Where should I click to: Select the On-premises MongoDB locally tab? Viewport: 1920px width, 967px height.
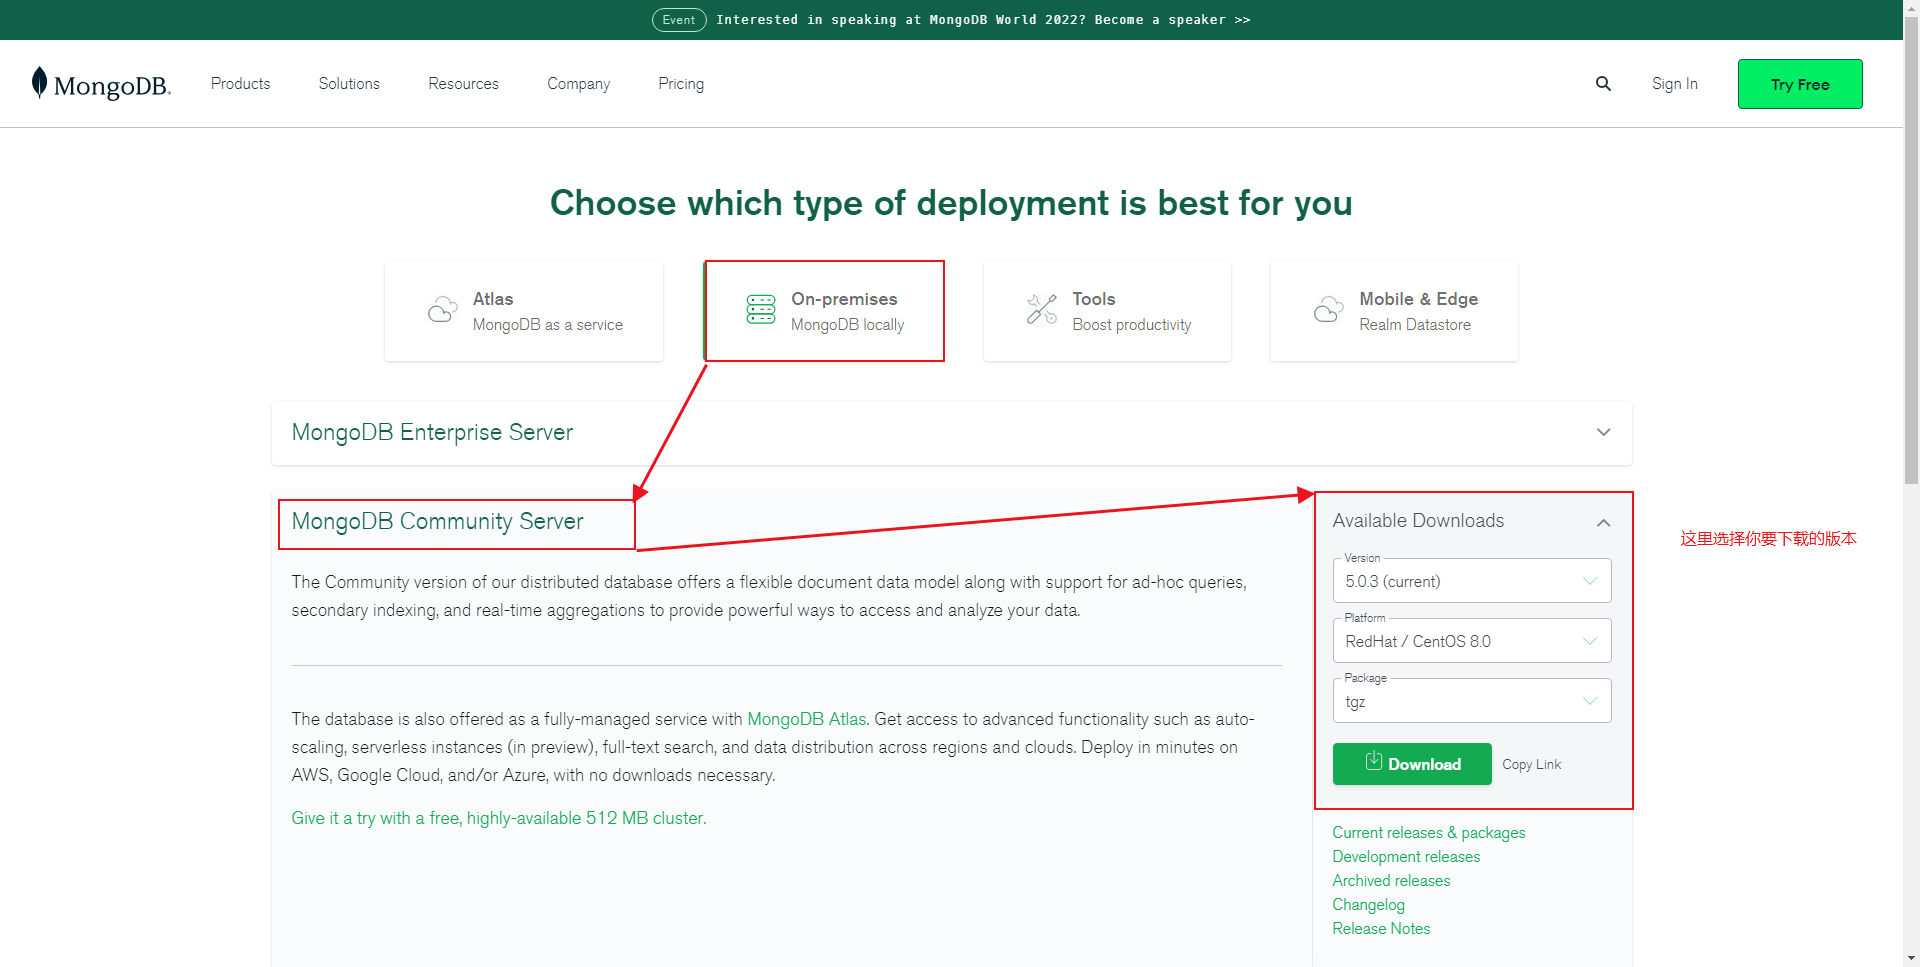pos(824,311)
